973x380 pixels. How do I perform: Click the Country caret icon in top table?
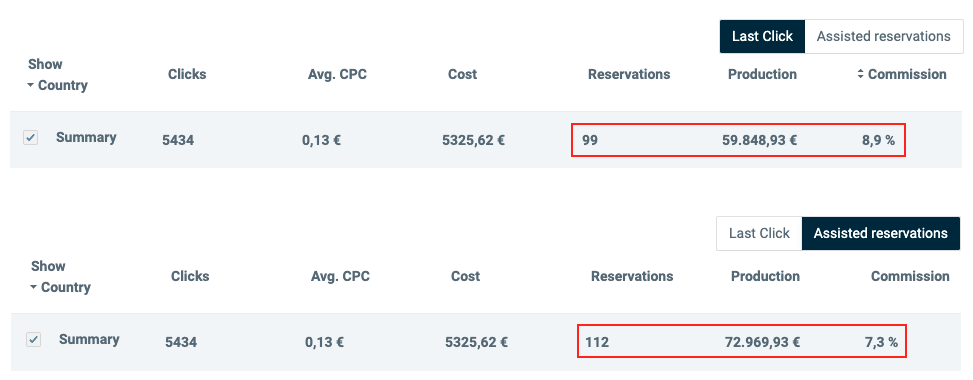(30, 86)
